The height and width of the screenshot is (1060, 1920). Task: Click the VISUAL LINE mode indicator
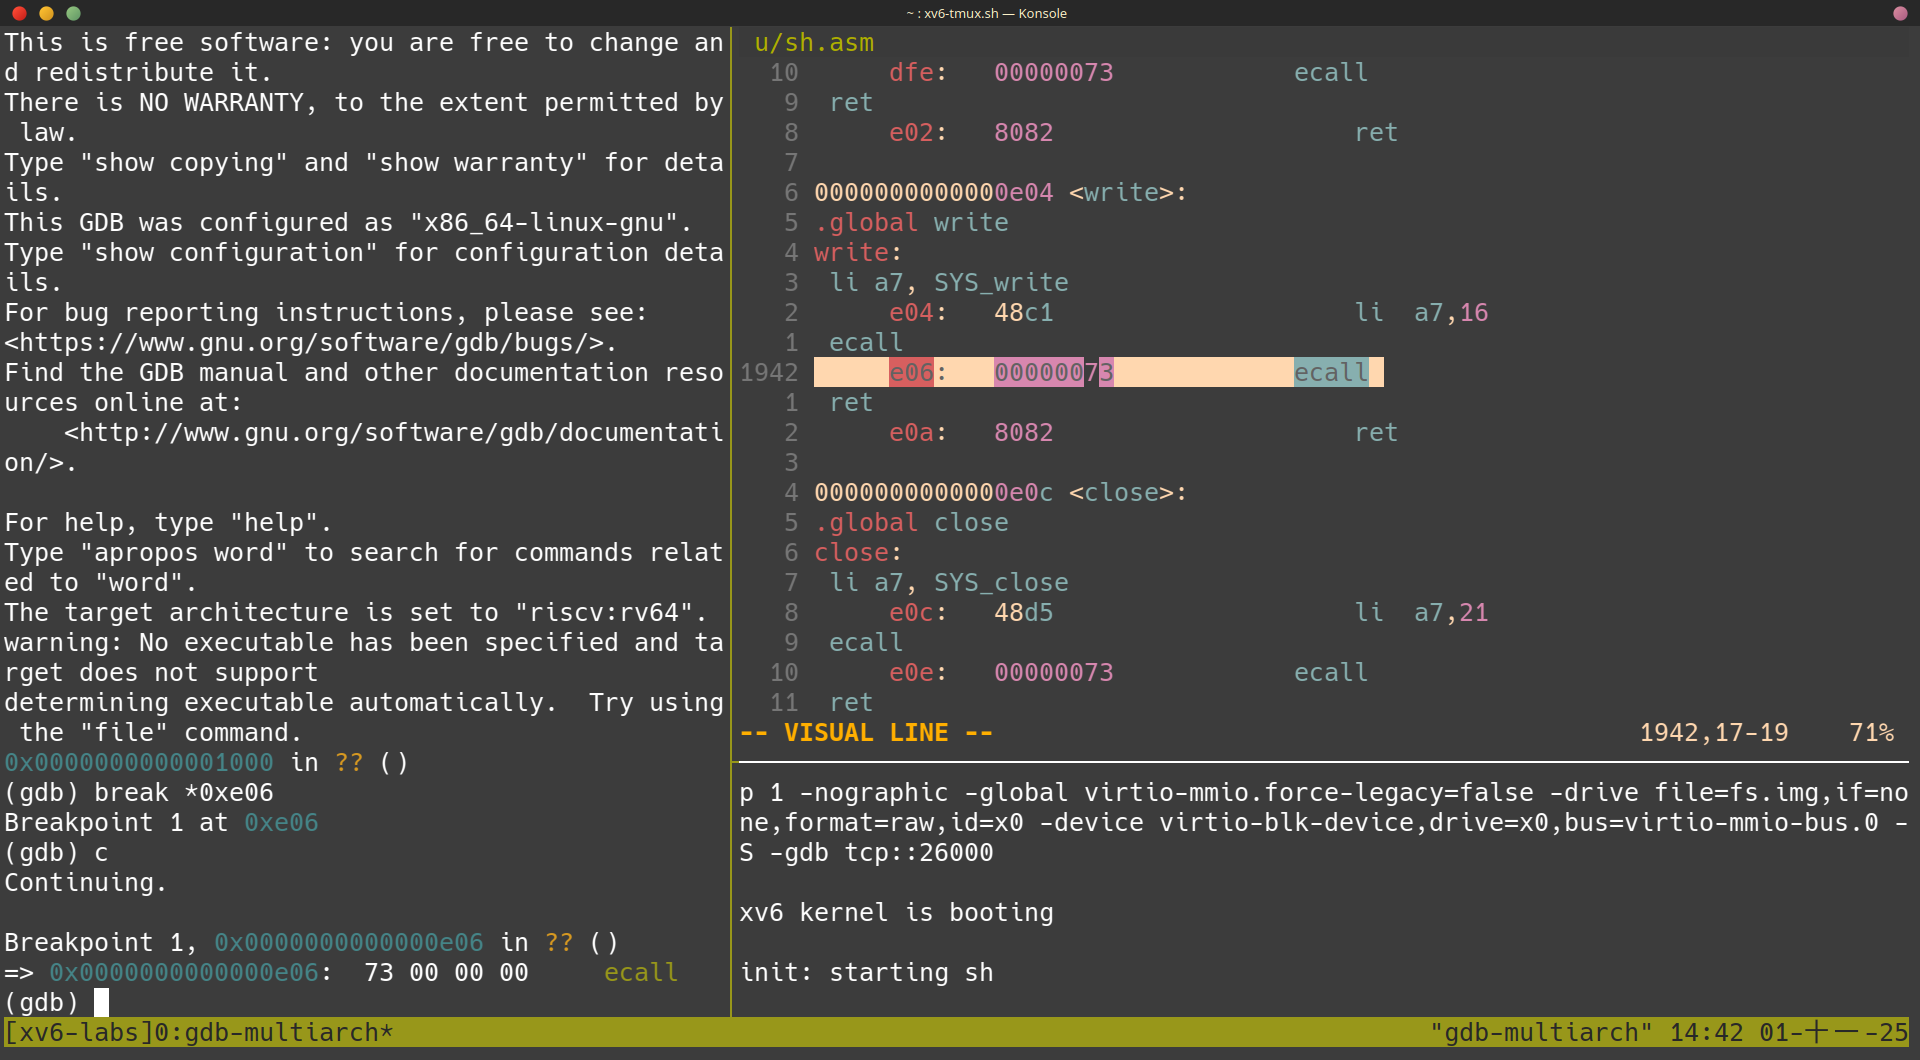[x=866, y=733]
